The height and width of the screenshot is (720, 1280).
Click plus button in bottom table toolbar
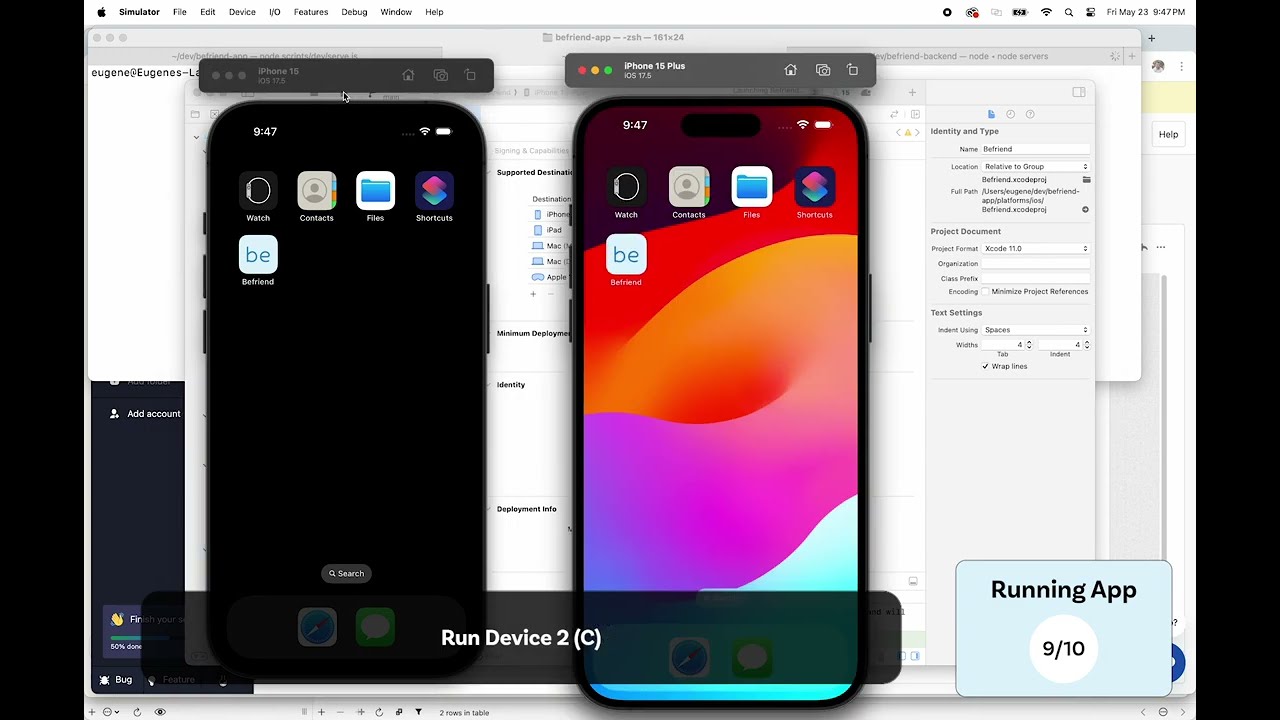tap(321, 712)
